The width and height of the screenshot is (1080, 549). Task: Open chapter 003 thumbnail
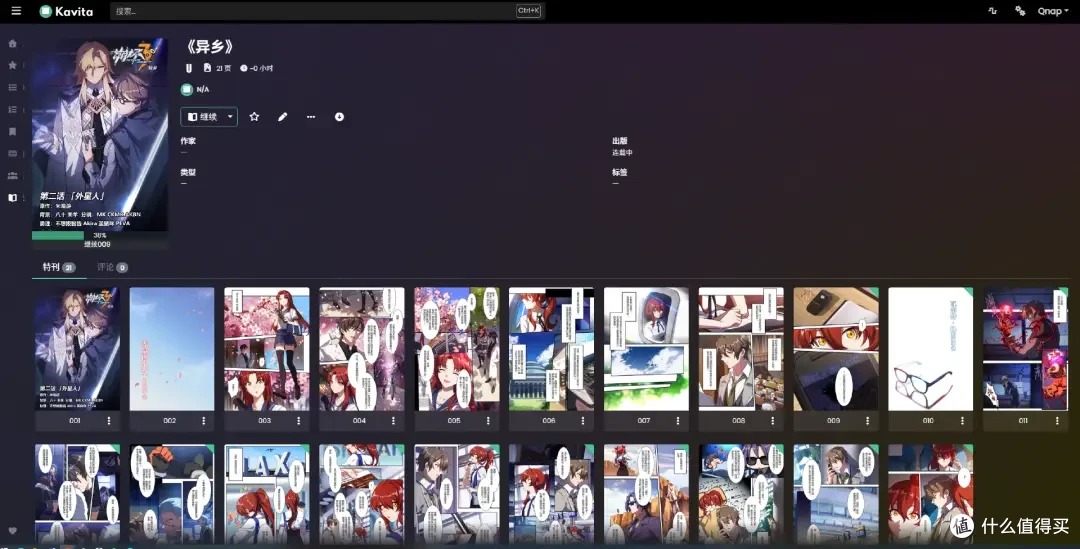point(267,349)
